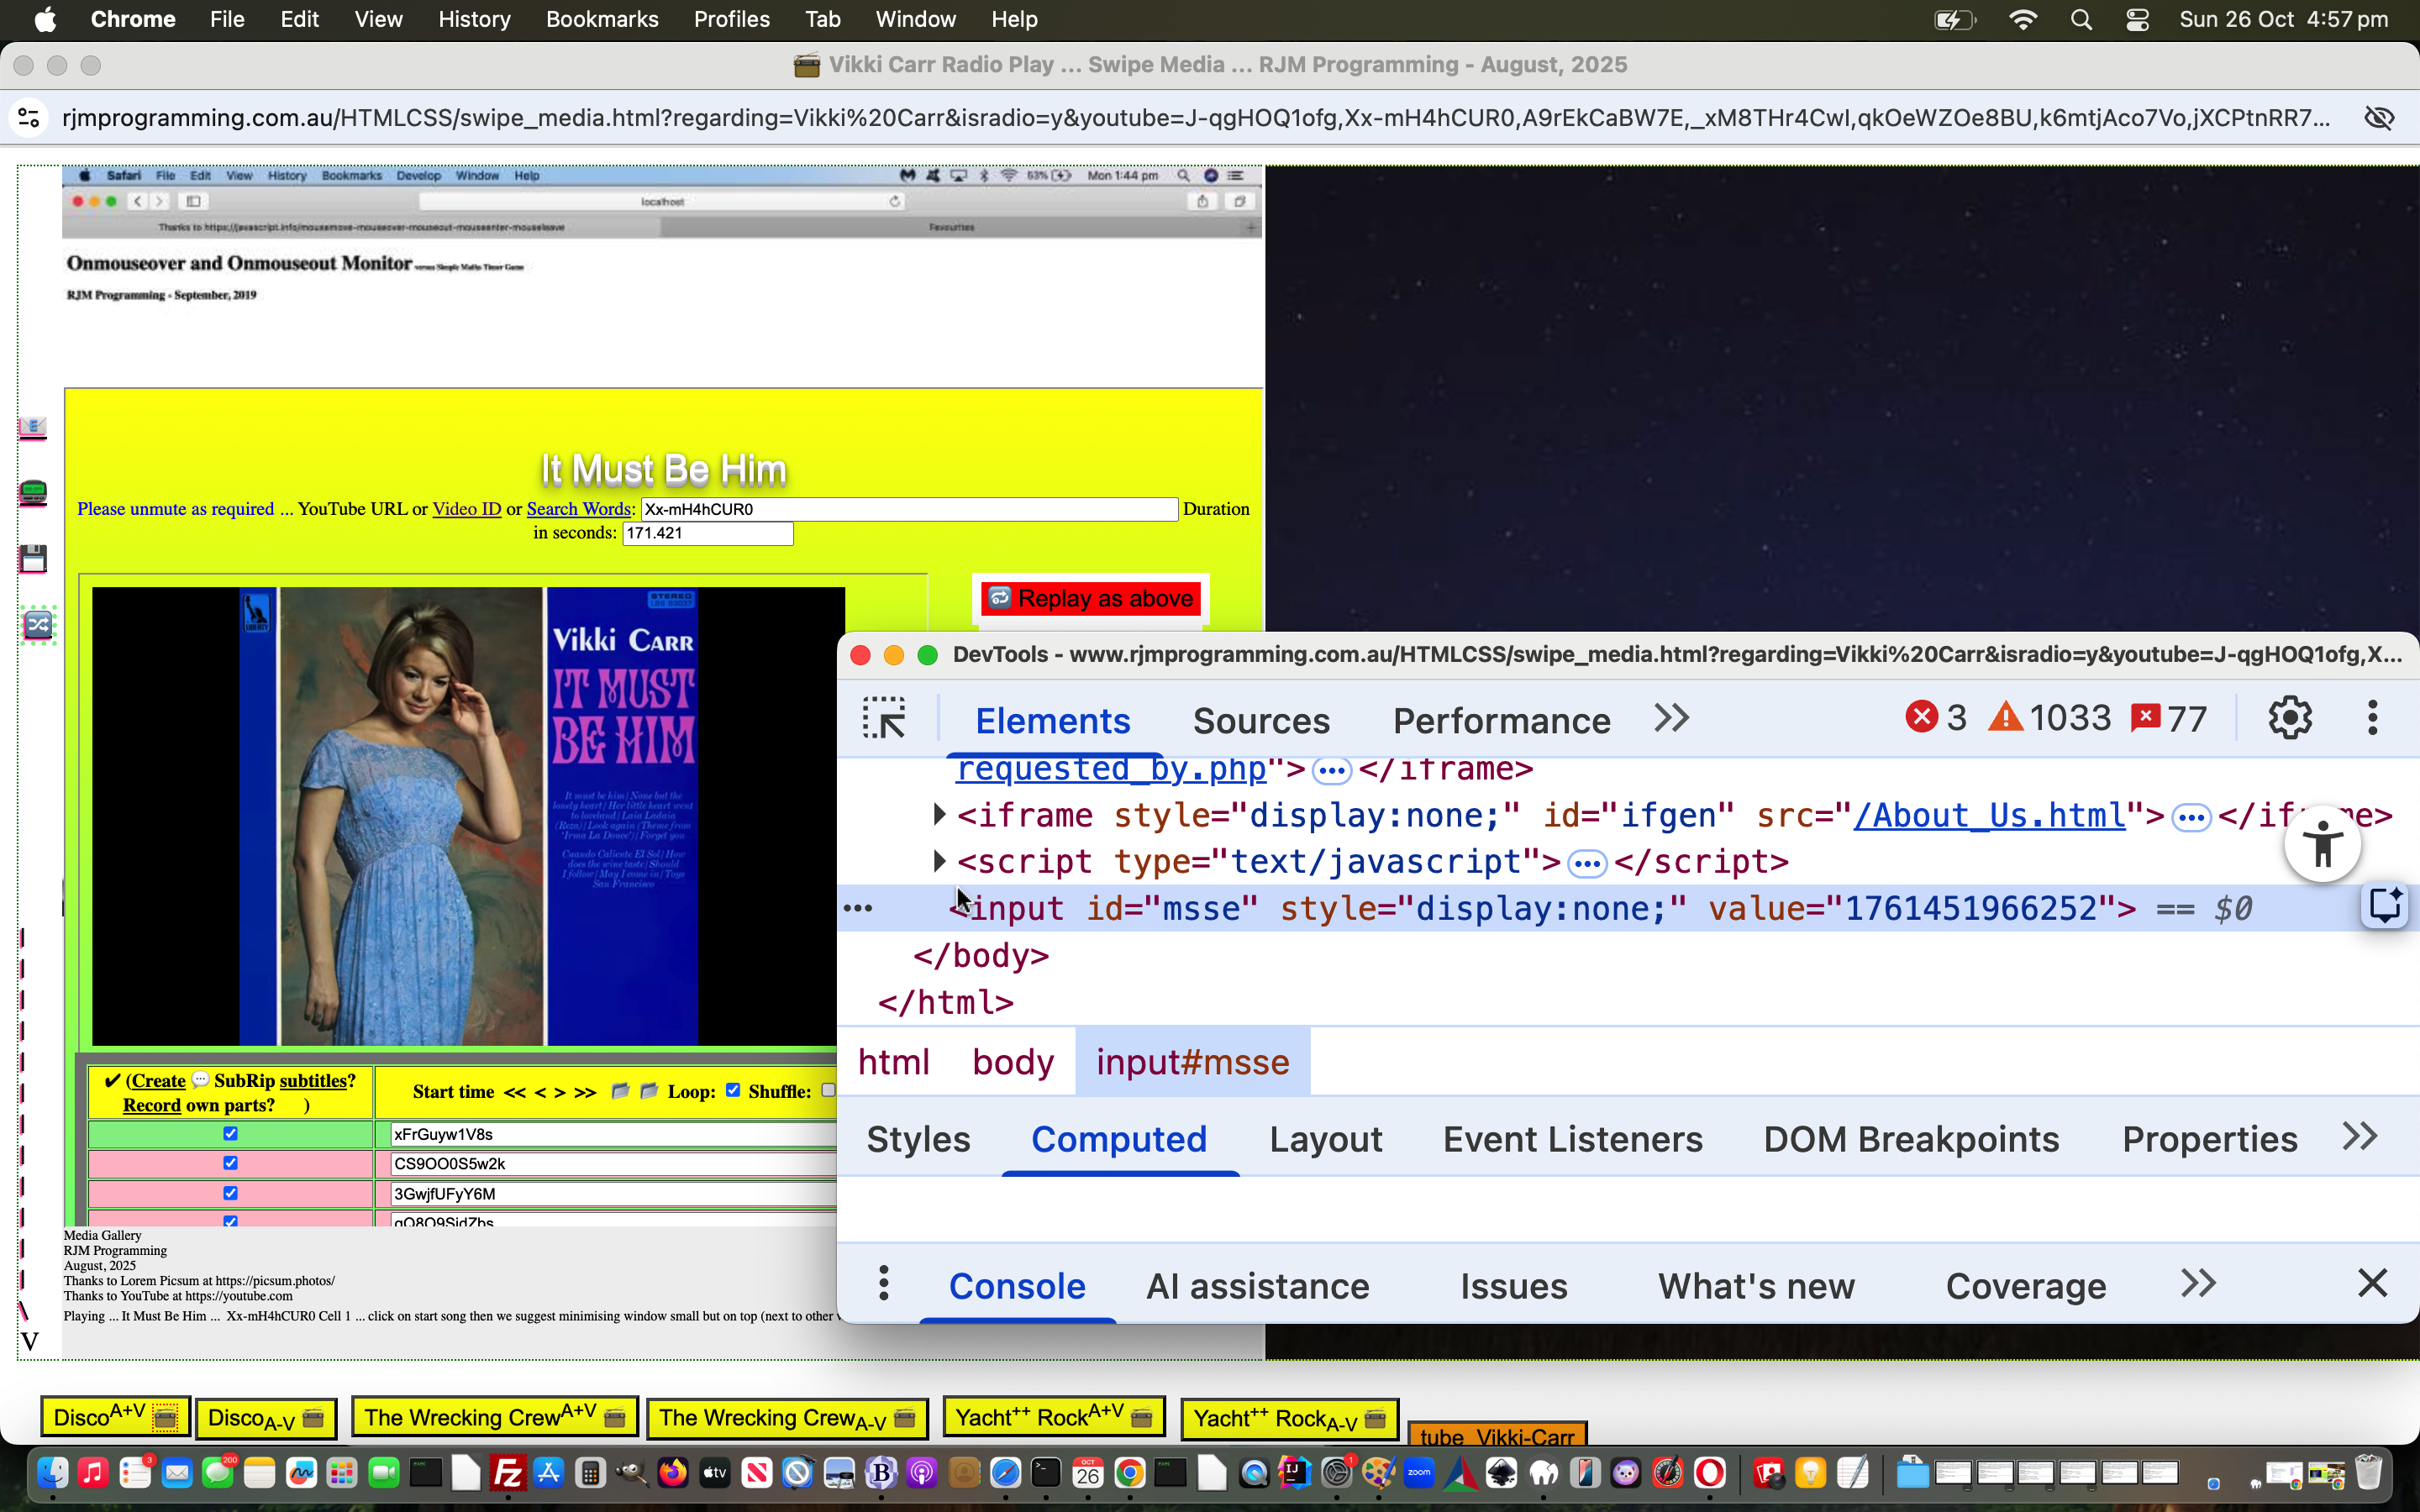Click the shuffle icon in left sidebar

[x=38, y=625]
